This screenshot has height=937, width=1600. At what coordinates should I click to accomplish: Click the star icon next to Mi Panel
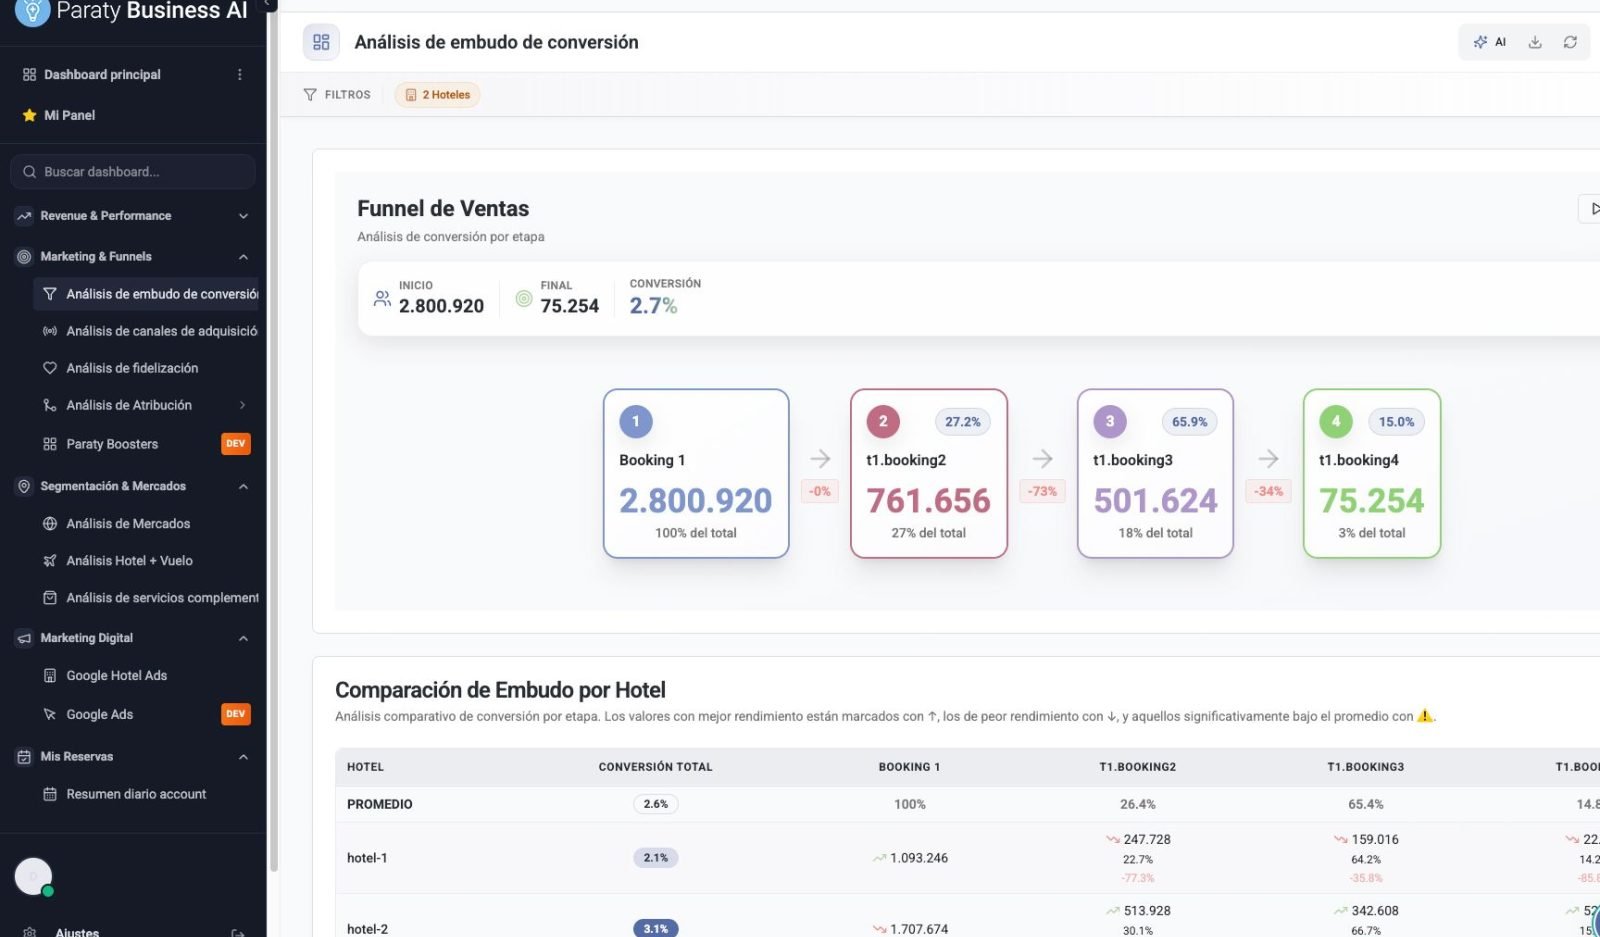click(29, 116)
